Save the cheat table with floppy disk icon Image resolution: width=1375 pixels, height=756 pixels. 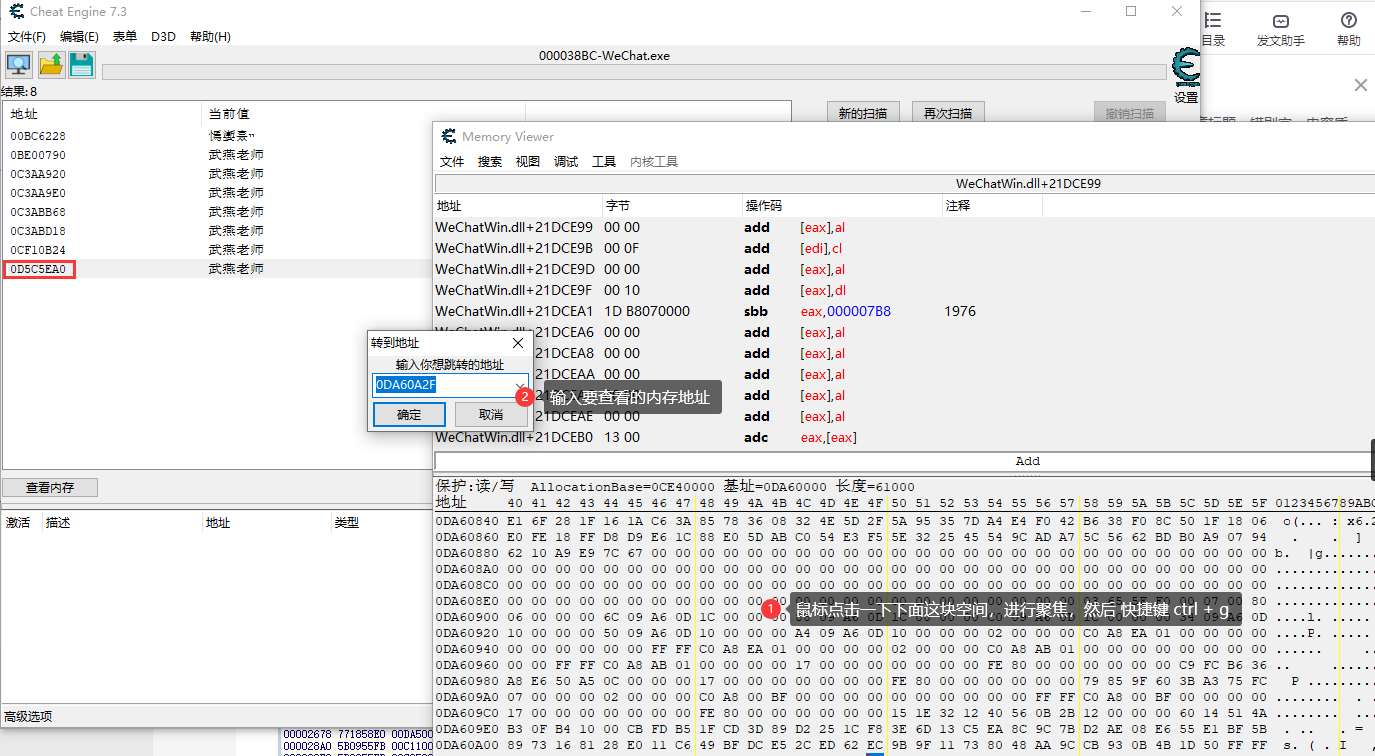(x=80, y=64)
